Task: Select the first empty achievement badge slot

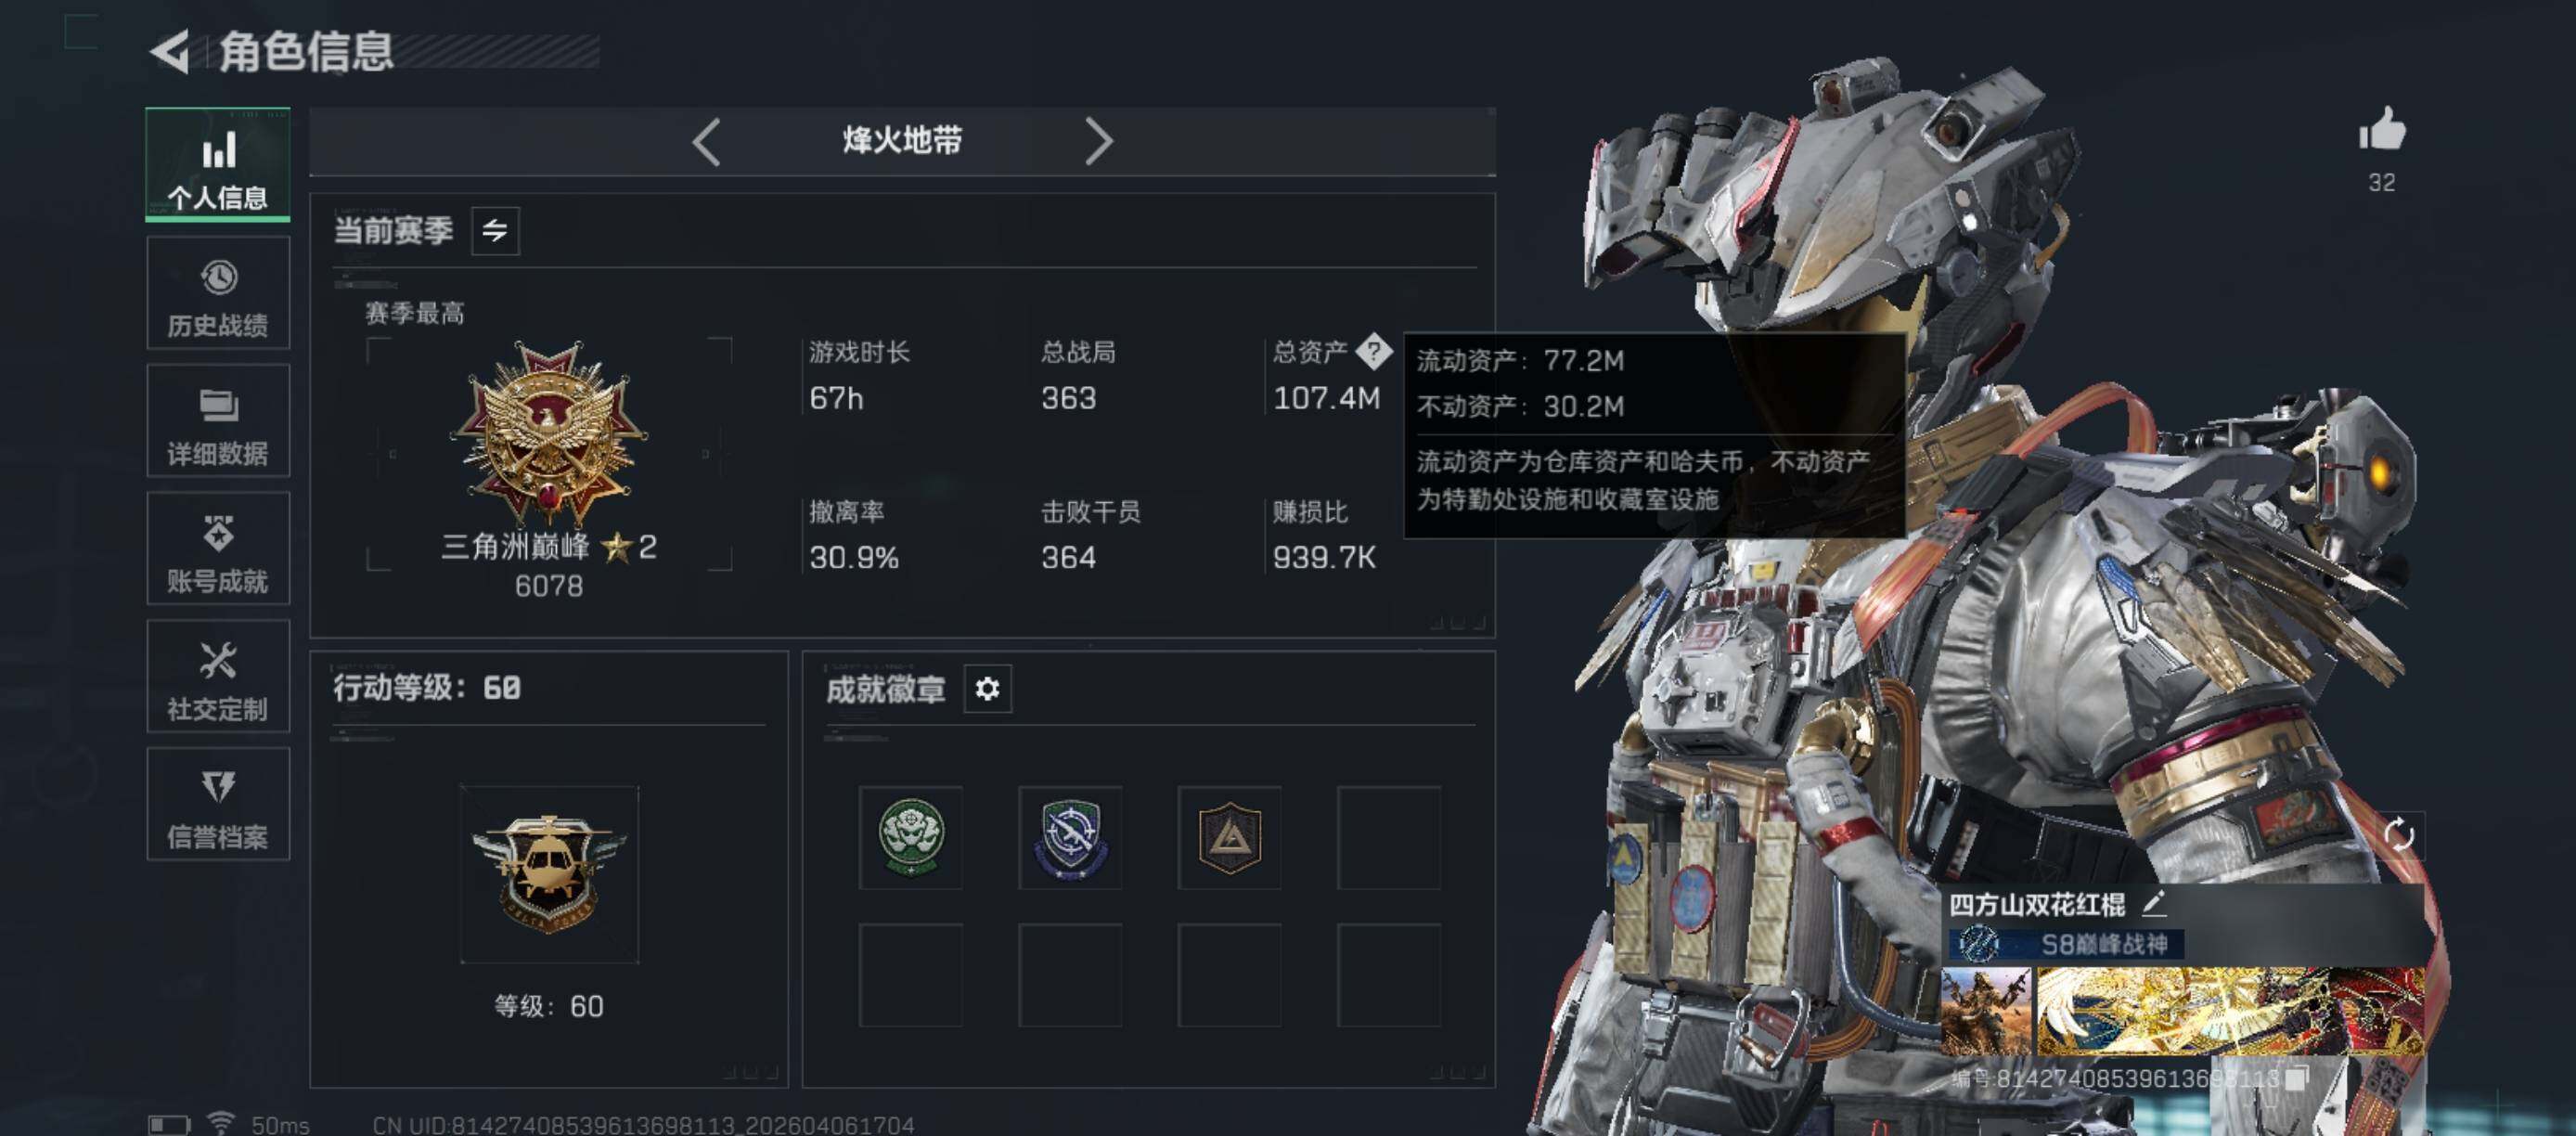Action: coord(1389,837)
